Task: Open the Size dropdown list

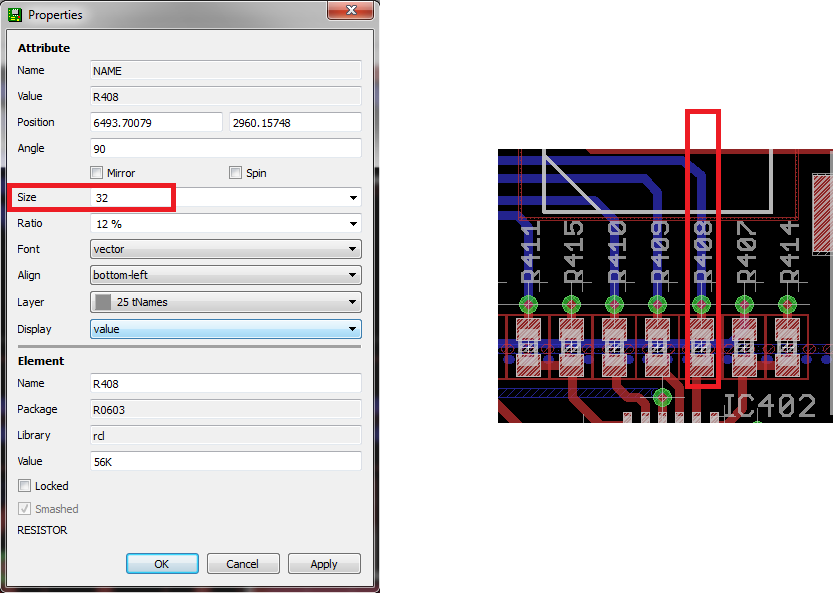Action: click(x=353, y=198)
